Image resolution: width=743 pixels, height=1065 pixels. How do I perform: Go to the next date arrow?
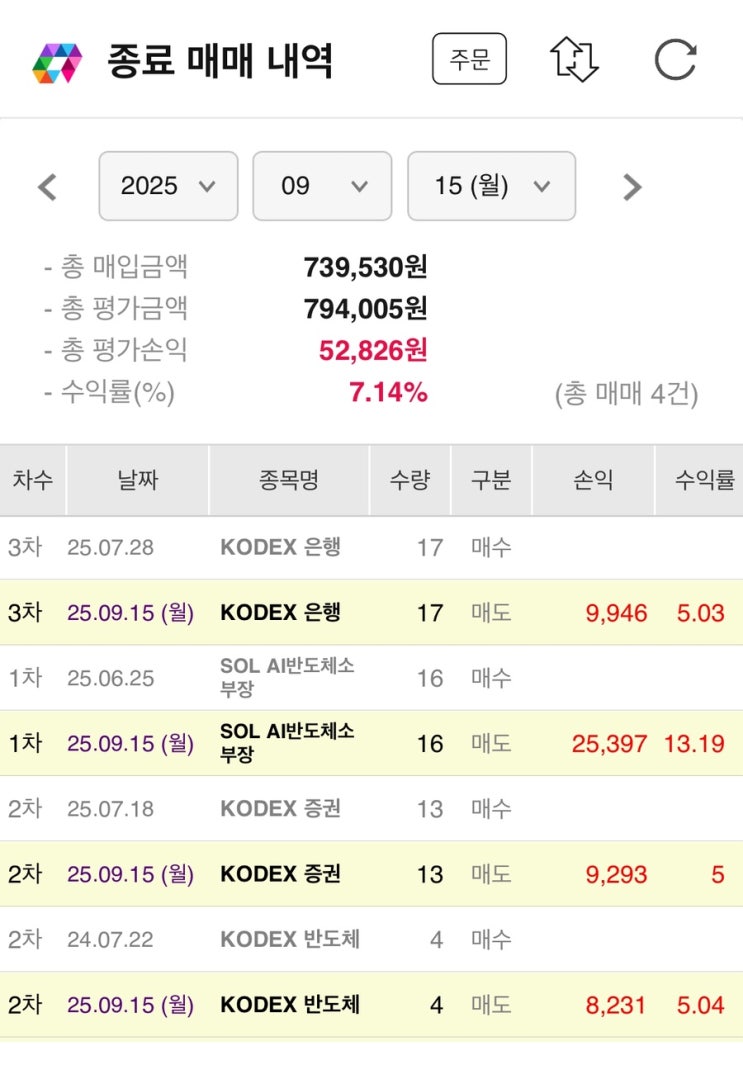pyautogui.click(x=631, y=187)
